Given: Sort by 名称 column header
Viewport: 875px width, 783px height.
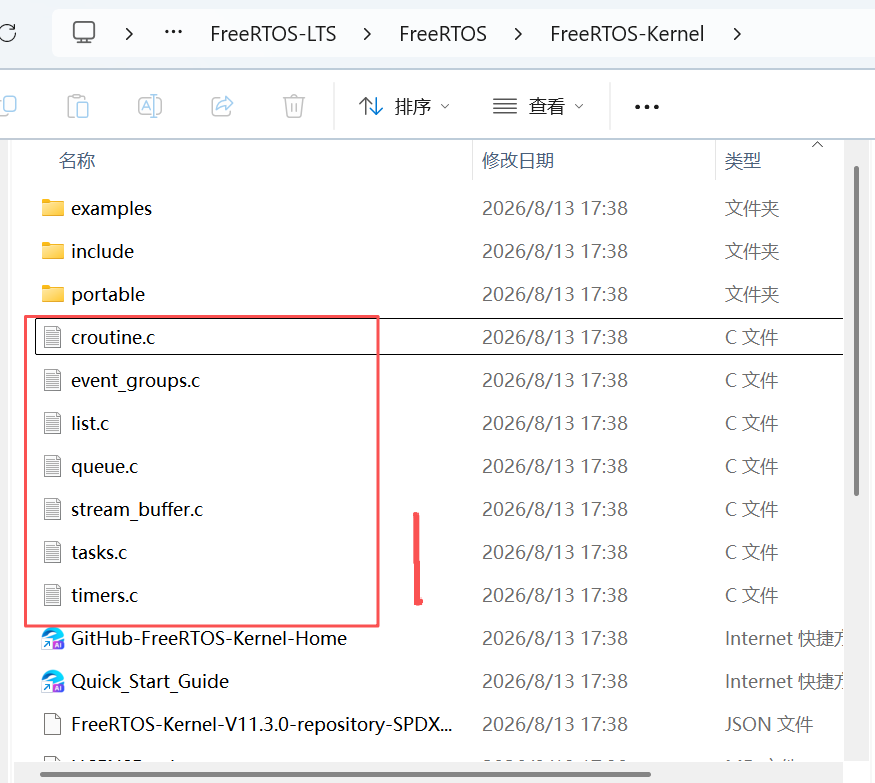Looking at the screenshot, I should pyautogui.click(x=77, y=161).
